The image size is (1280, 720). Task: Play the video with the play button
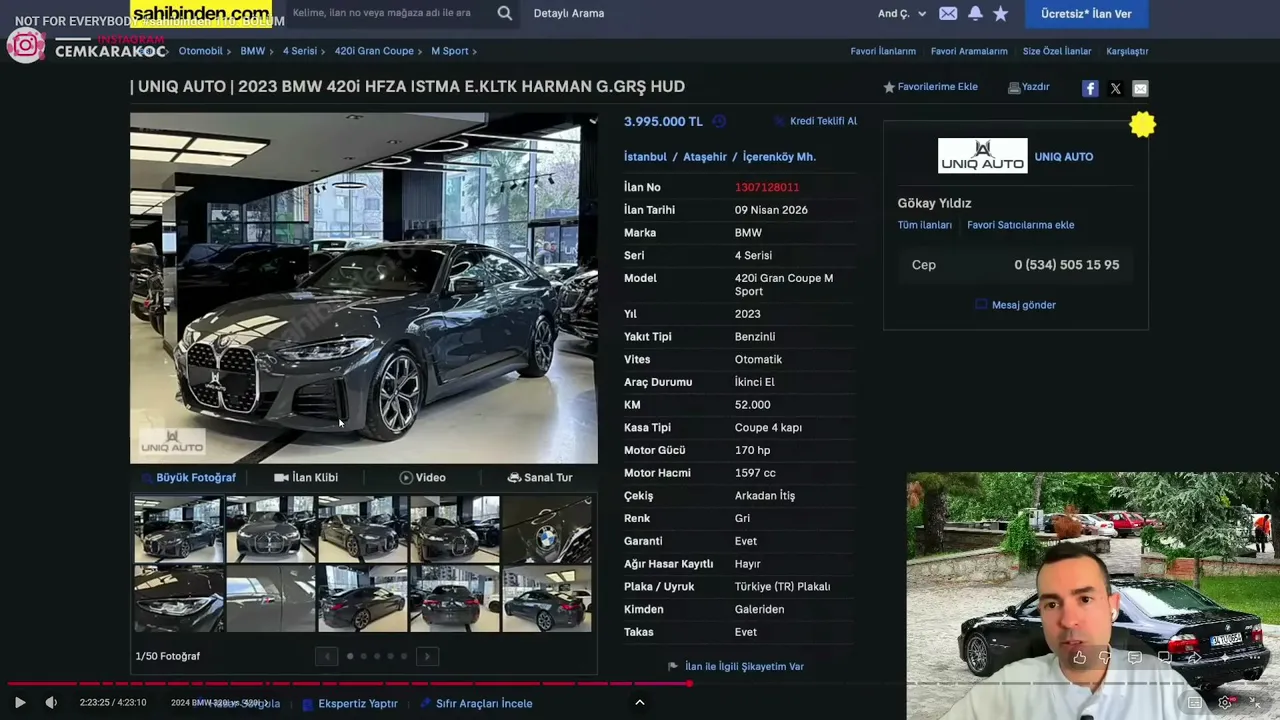[20, 703]
